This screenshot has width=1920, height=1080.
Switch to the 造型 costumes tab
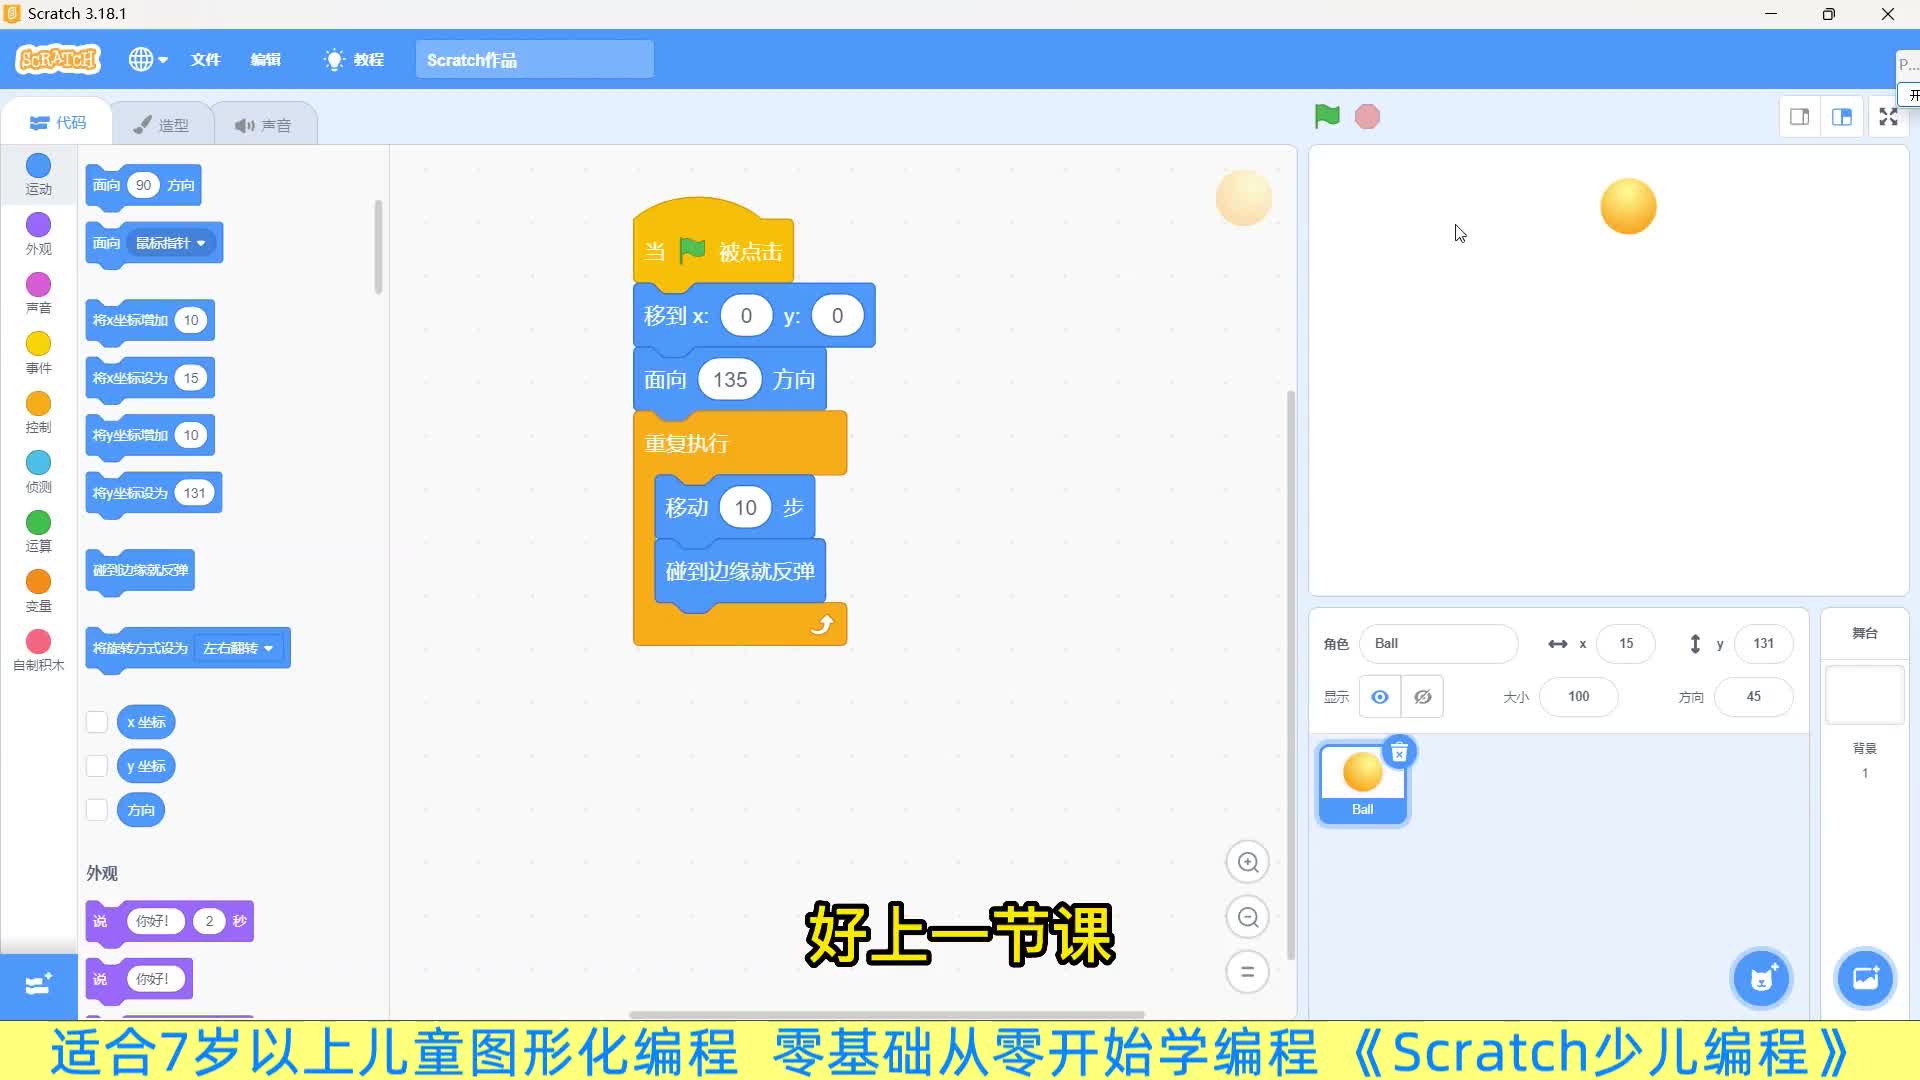tap(161, 125)
